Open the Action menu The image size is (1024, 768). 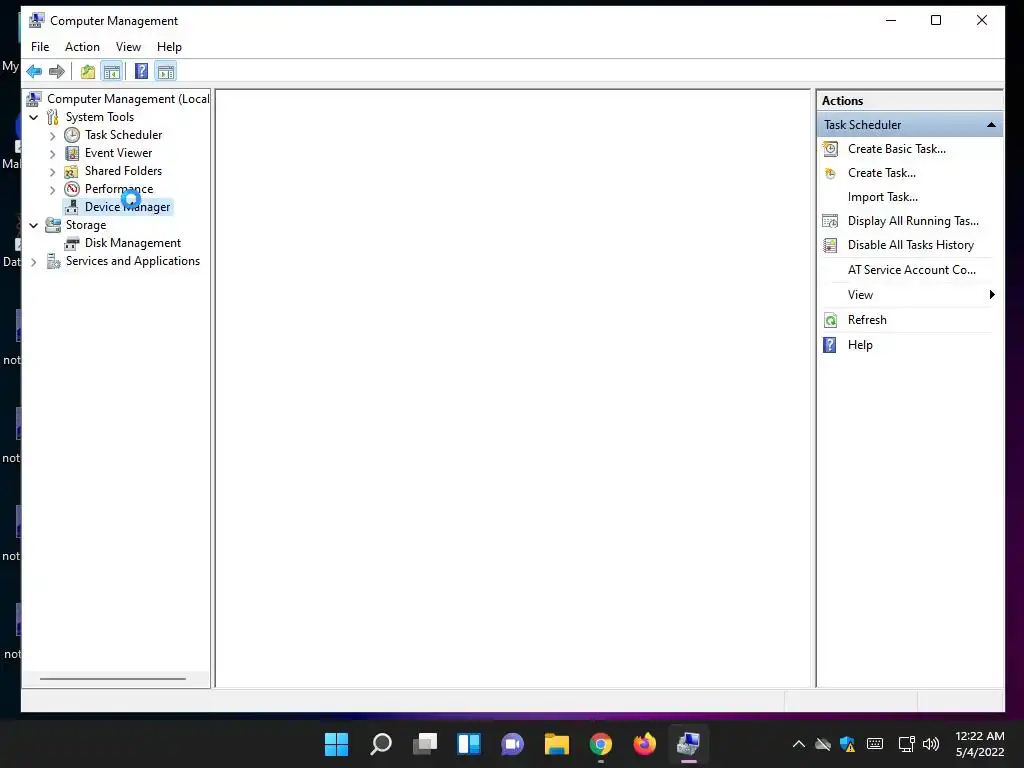[82, 47]
